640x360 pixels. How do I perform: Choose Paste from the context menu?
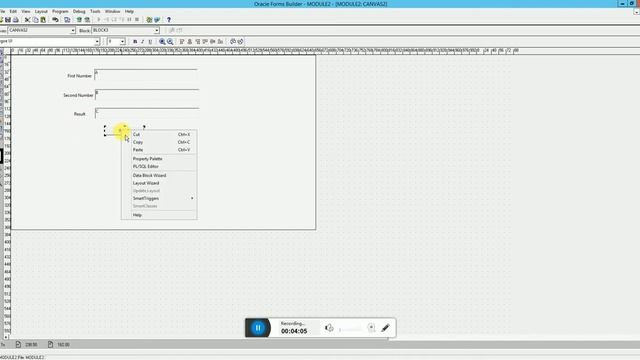click(159, 150)
